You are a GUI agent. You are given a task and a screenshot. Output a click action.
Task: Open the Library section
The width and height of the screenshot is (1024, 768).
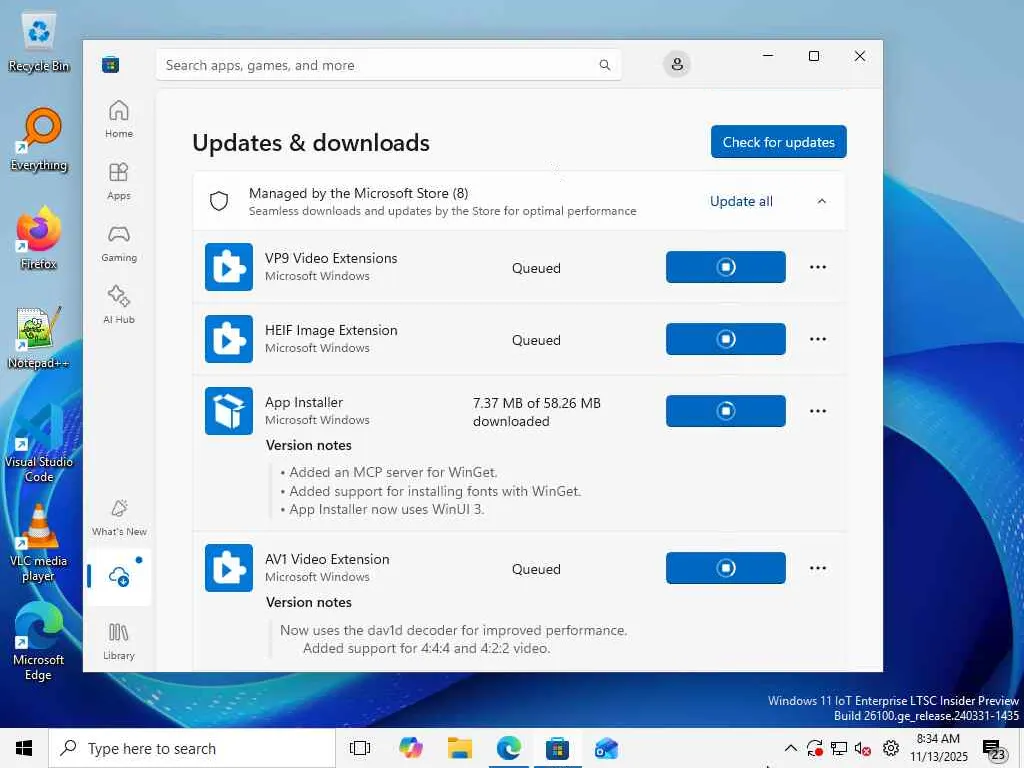(x=119, y=641)
